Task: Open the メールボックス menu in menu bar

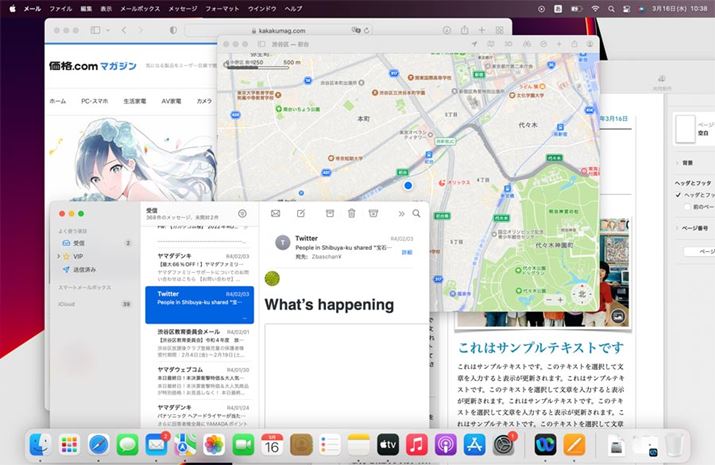Action: 140,7
